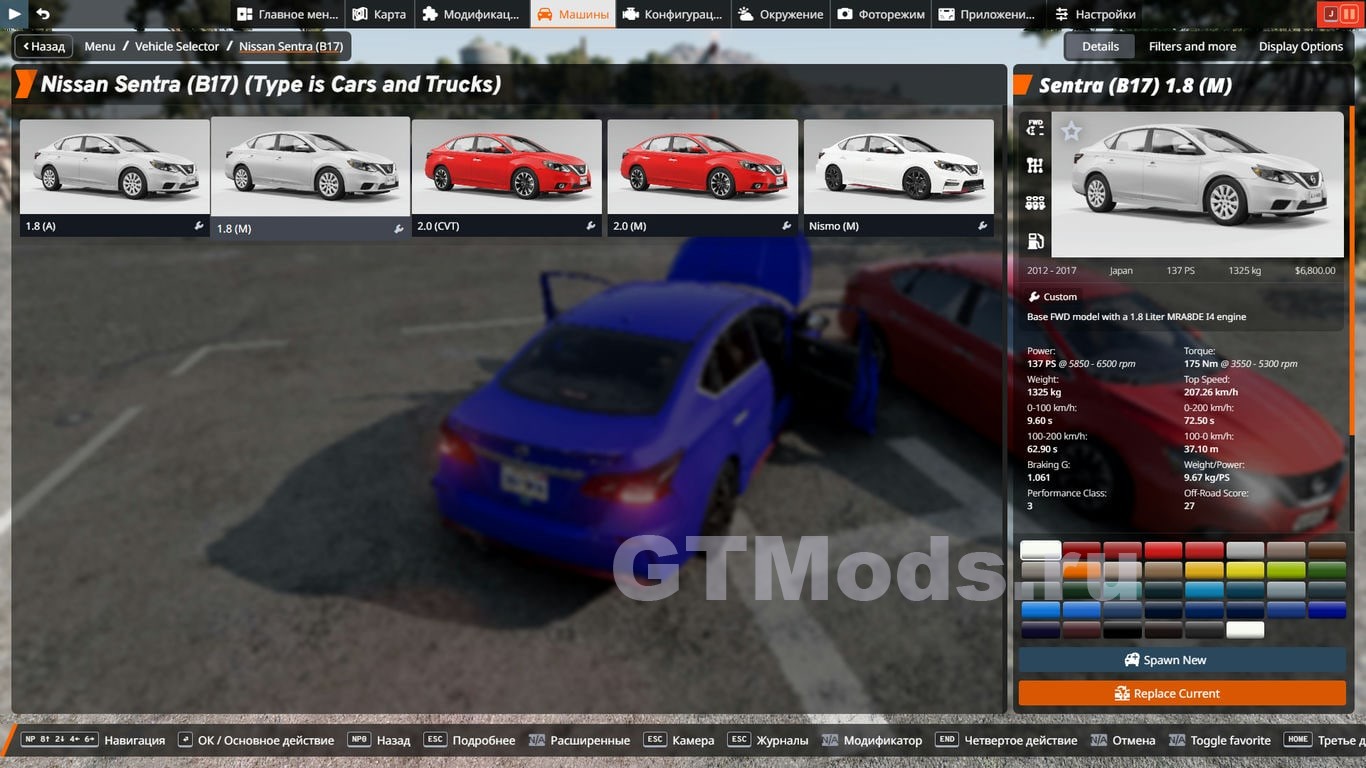Click the manual gearbox shifter icon
Viewport: 1366px width, 768px height.
point(1035,165)
